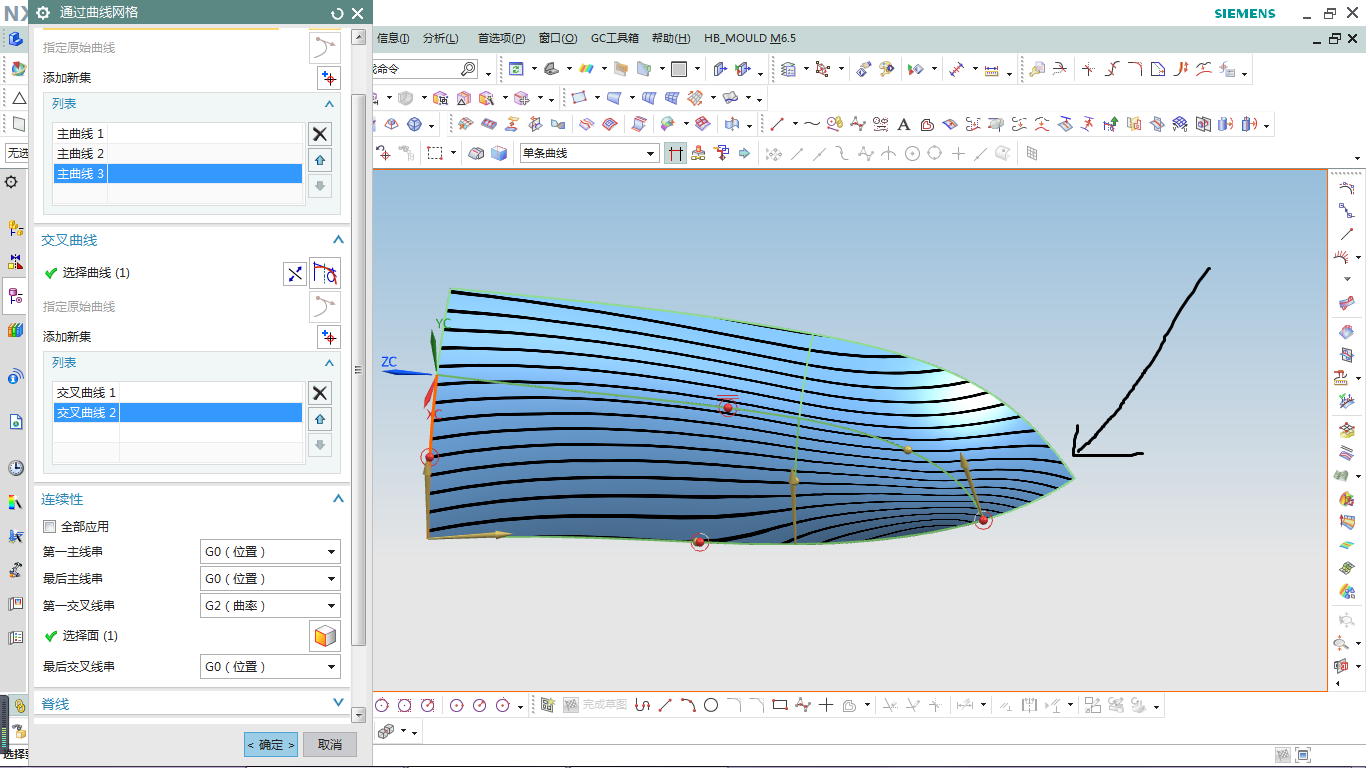Image resolution: width=1366 pixels, height=768 pixels.
Task: Select 交叉曲线 1 in the list
Action: click(178, 393)
